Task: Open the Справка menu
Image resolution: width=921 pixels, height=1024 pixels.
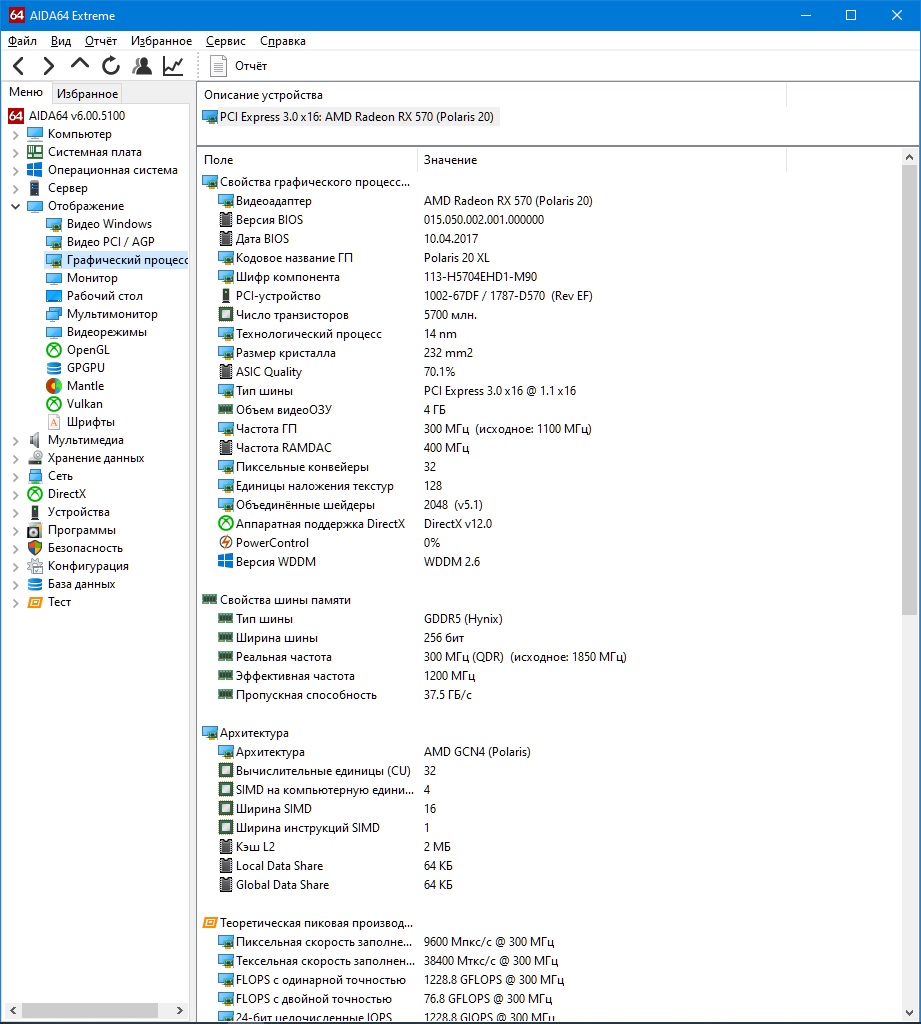Action: coord(282,41)
